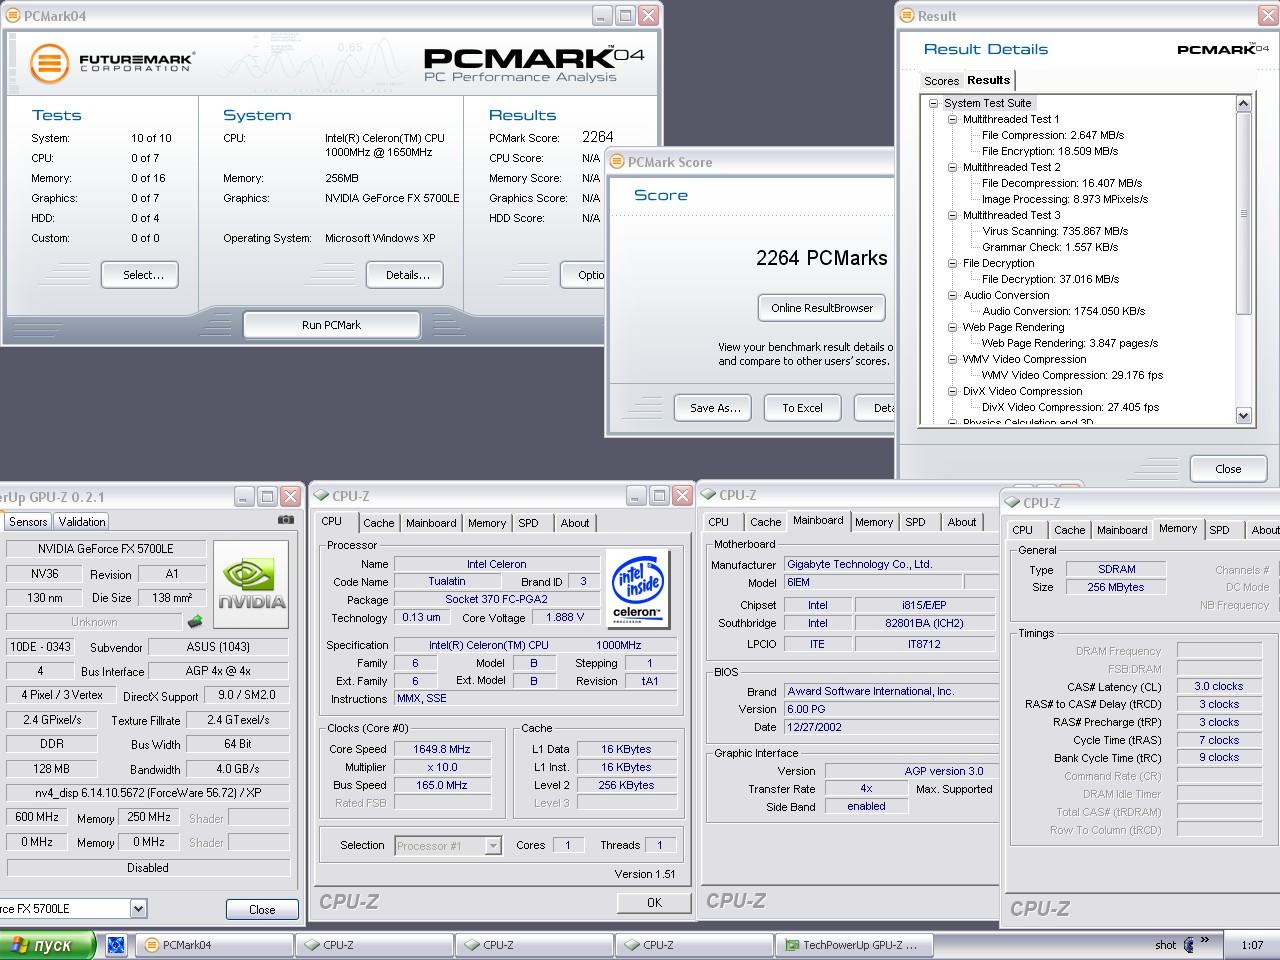Screen dimensions: 1280x960
Task: Collapse the Multithreaded Test 3 node
Action: (x=953, y=215)
